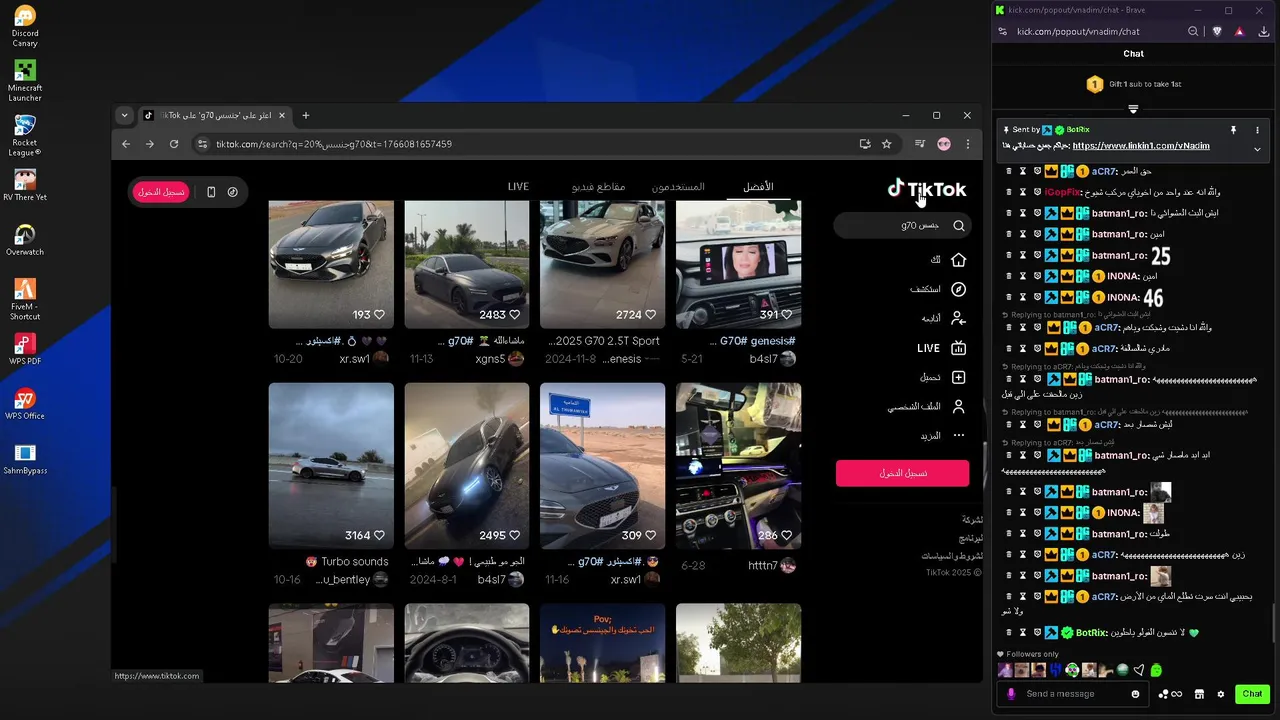This screenshot has height=720, width=1280.
Task: Open the Explore compass icon in sidebar
Action: [958, 289]
